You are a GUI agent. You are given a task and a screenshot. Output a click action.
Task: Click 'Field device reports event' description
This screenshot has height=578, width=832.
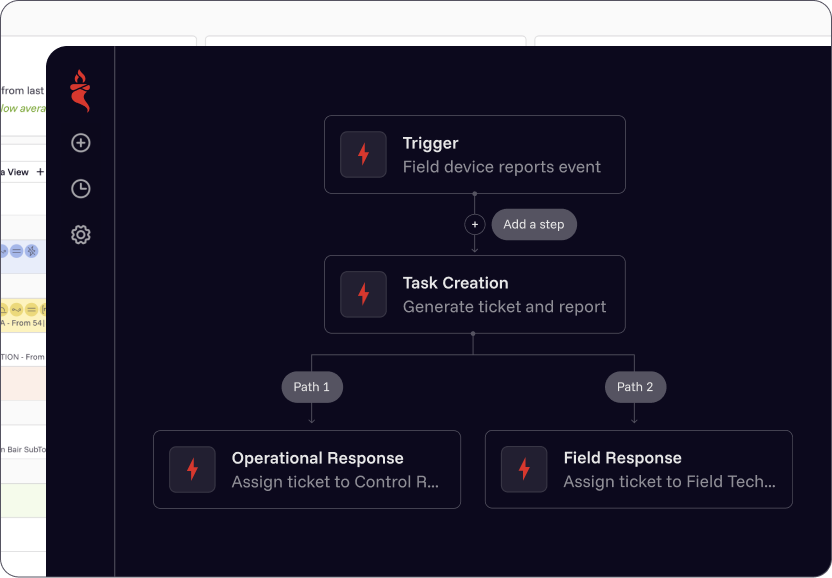click(x=501, y=167)
